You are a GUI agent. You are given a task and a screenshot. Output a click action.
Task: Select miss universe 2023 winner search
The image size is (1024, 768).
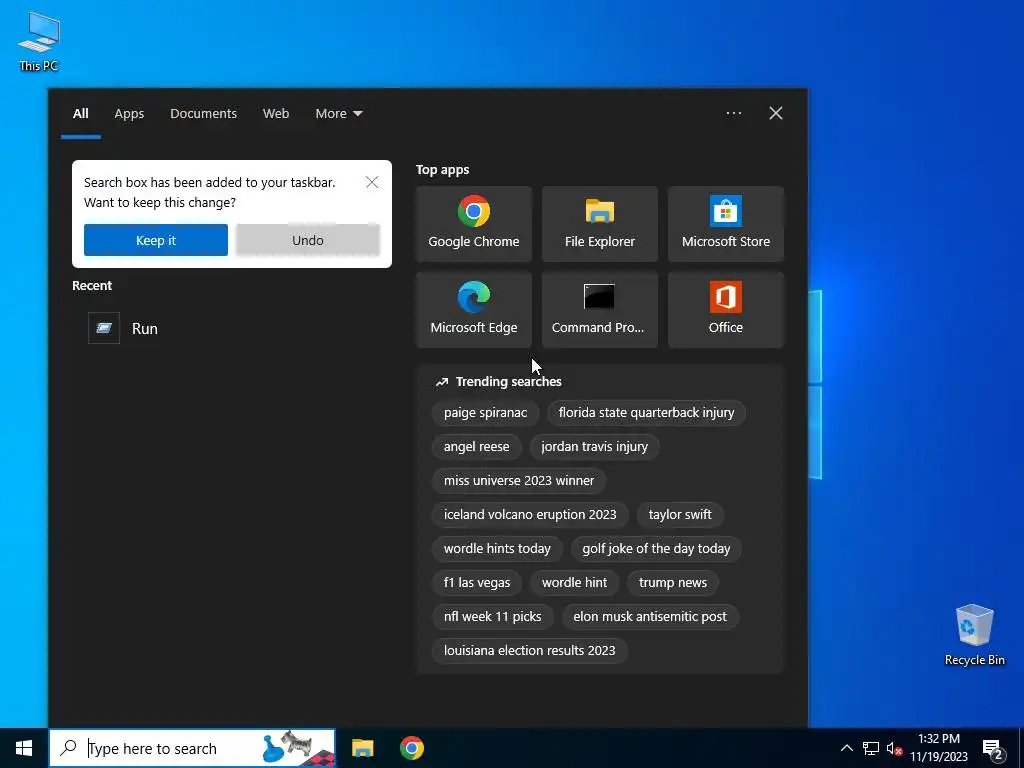[x=519, y=481]
